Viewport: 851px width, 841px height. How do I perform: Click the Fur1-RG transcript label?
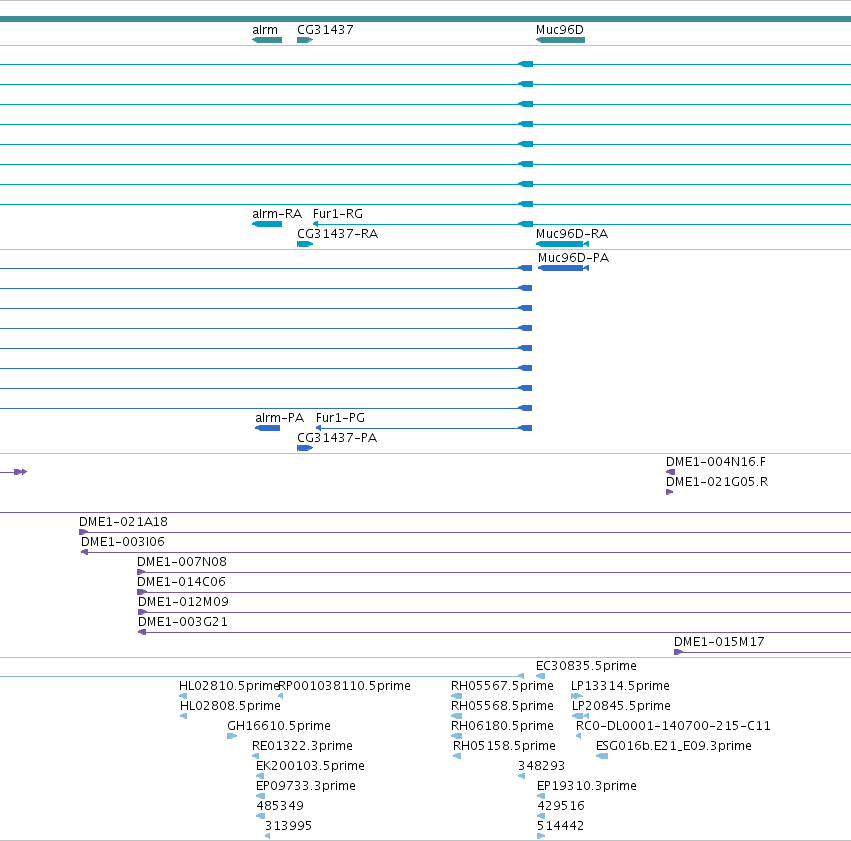[x=338, y=214]
